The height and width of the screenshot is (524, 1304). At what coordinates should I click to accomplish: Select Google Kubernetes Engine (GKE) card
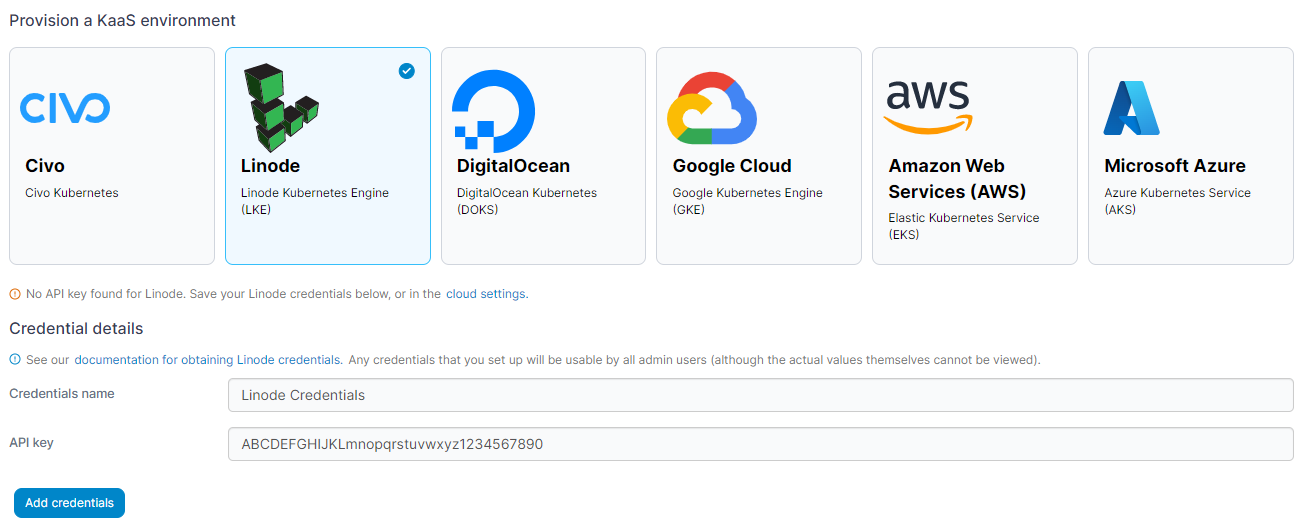click(x=759, y=156)
